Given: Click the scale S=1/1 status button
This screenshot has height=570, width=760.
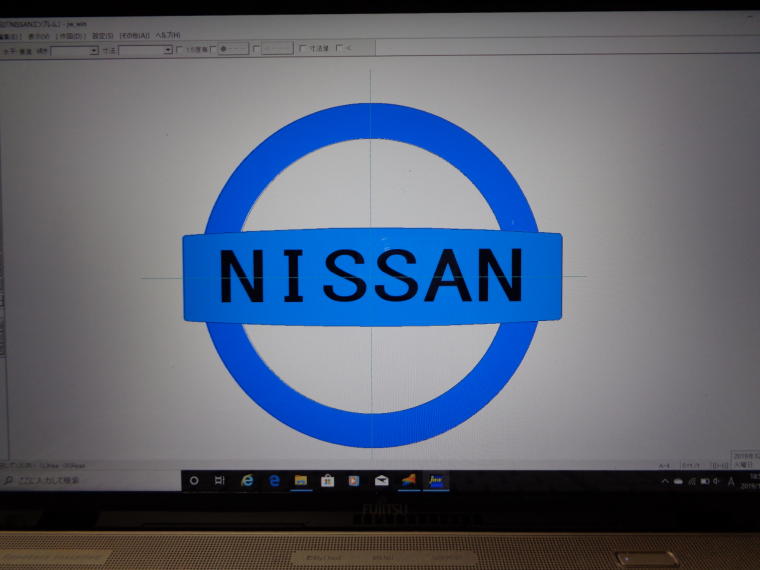Looking at the screenshot, I should [x=692, y=465].
